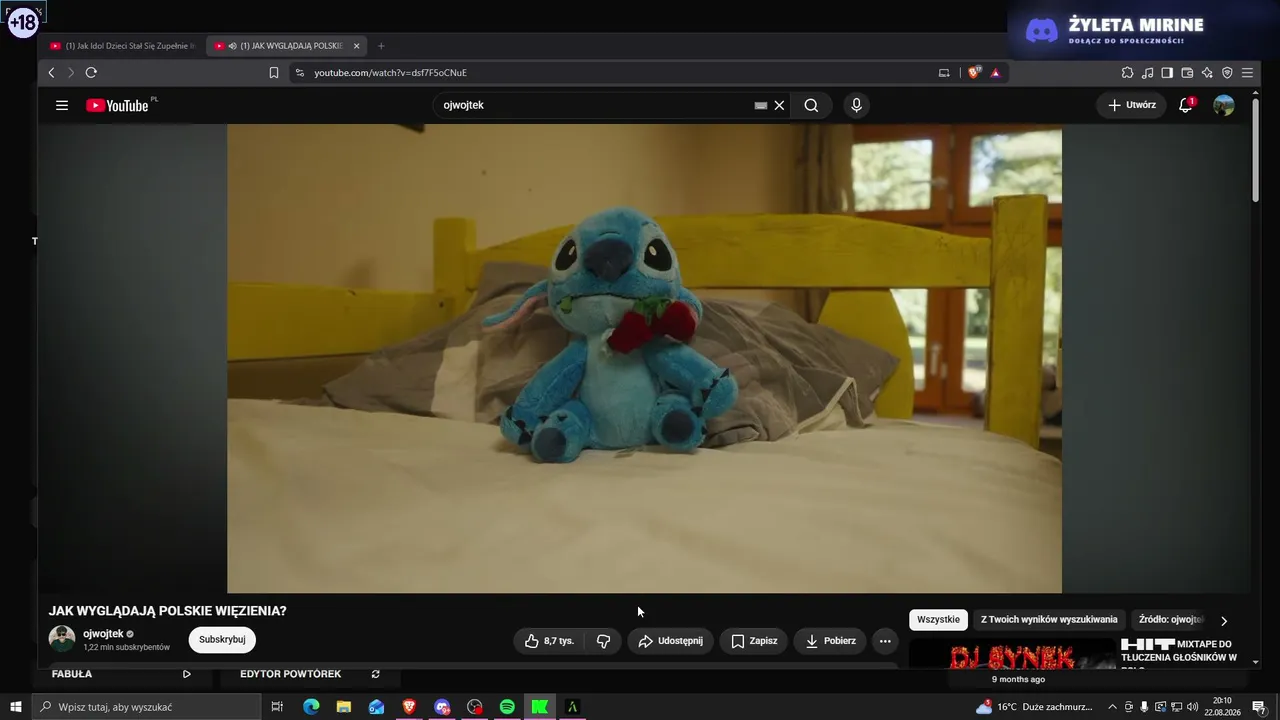Image resolution: width=1280 pixels, height=720 pixels.
Task: Open YouTube notifications bell
Action: click(1186, 105)
